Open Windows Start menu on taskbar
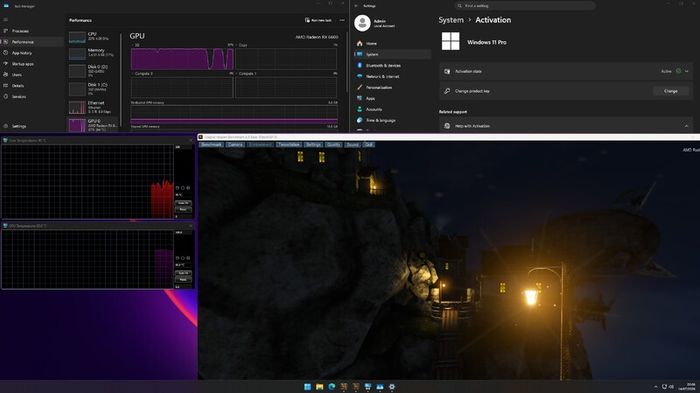The width and height of the screenshot is (700, 393). coord(308,387)
